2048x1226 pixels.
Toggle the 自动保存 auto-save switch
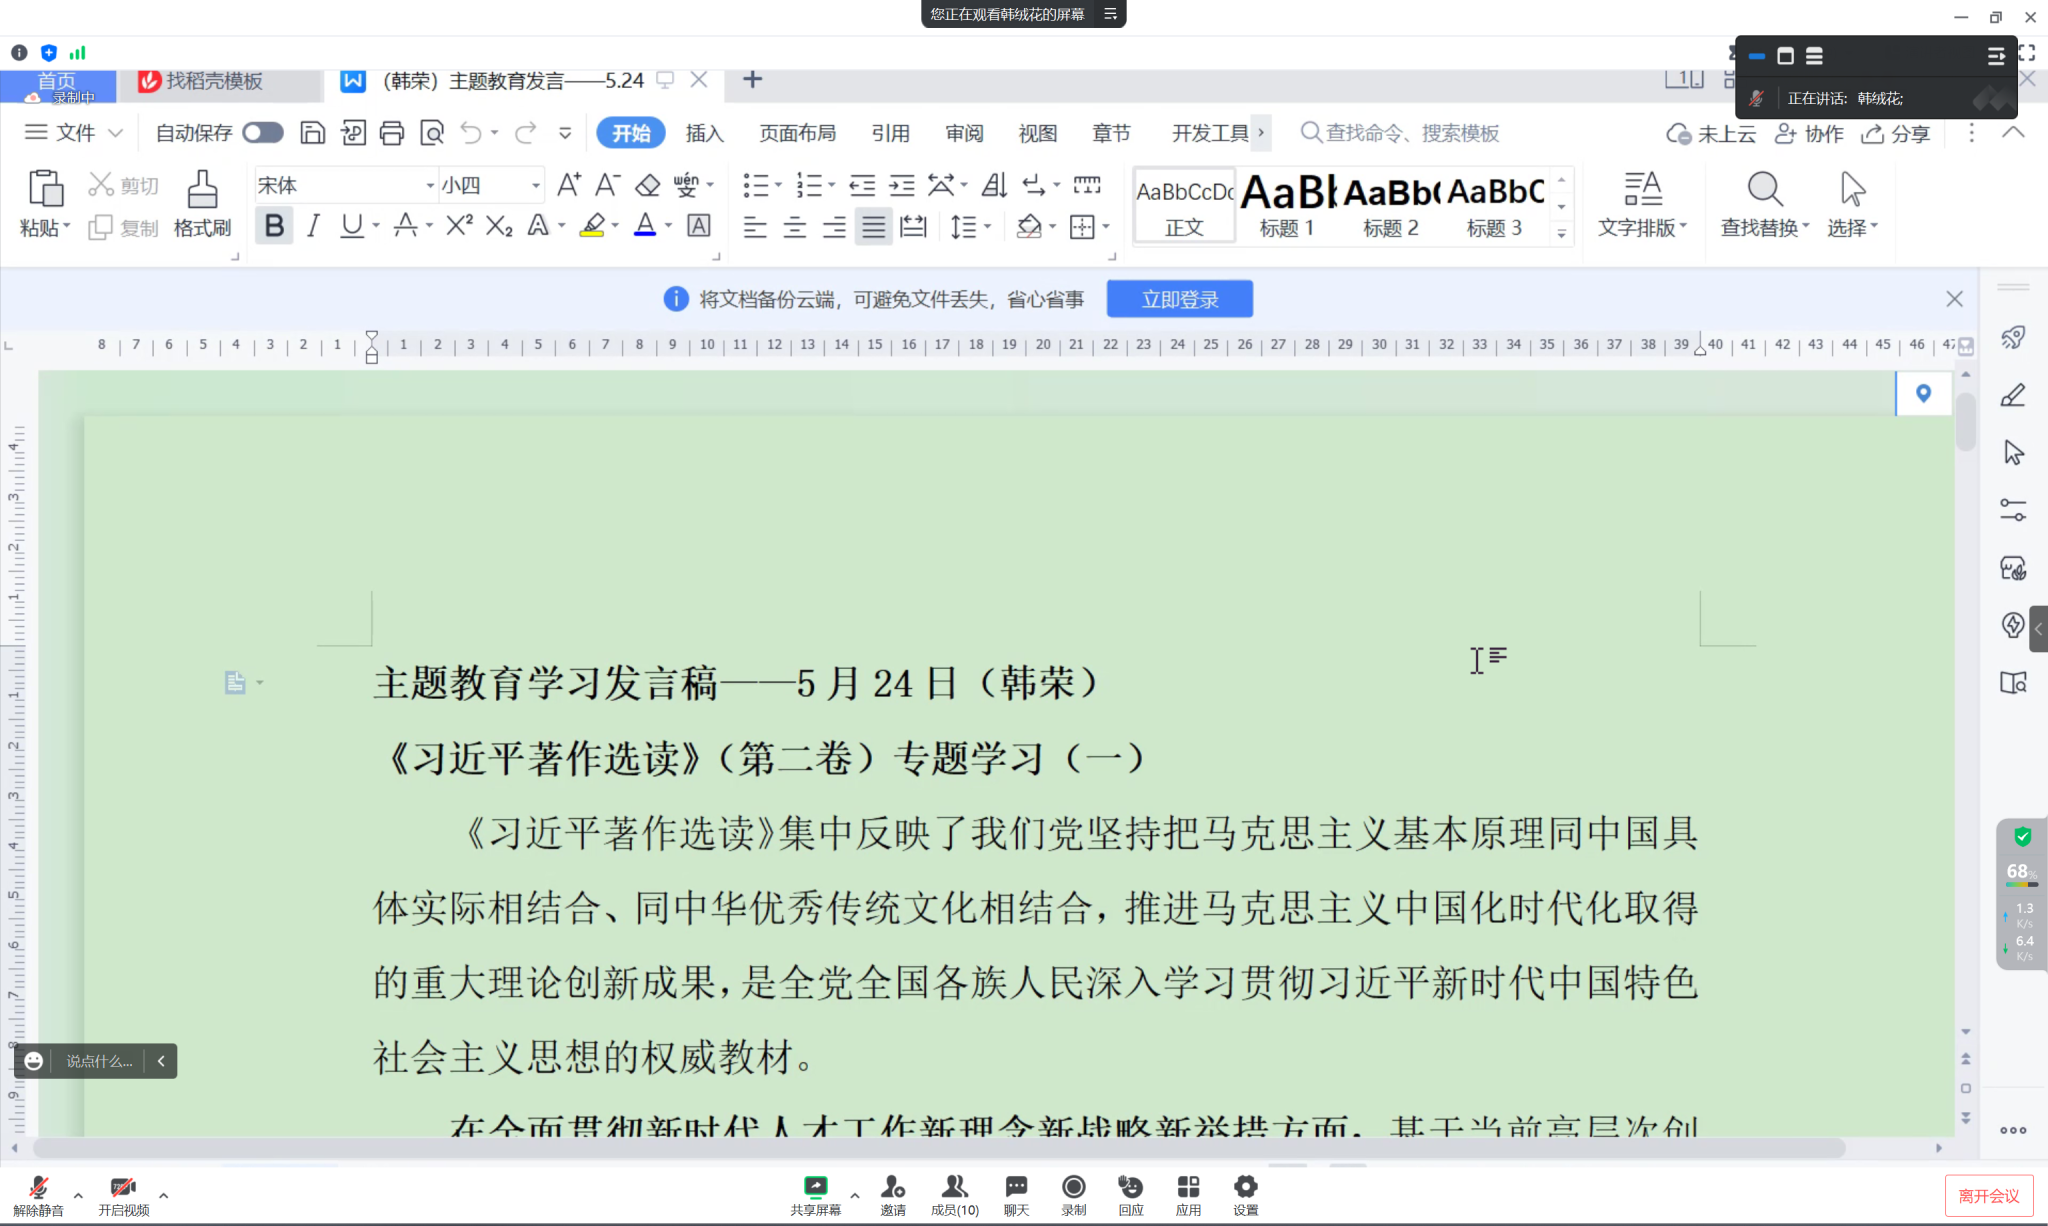coord(263,133)
